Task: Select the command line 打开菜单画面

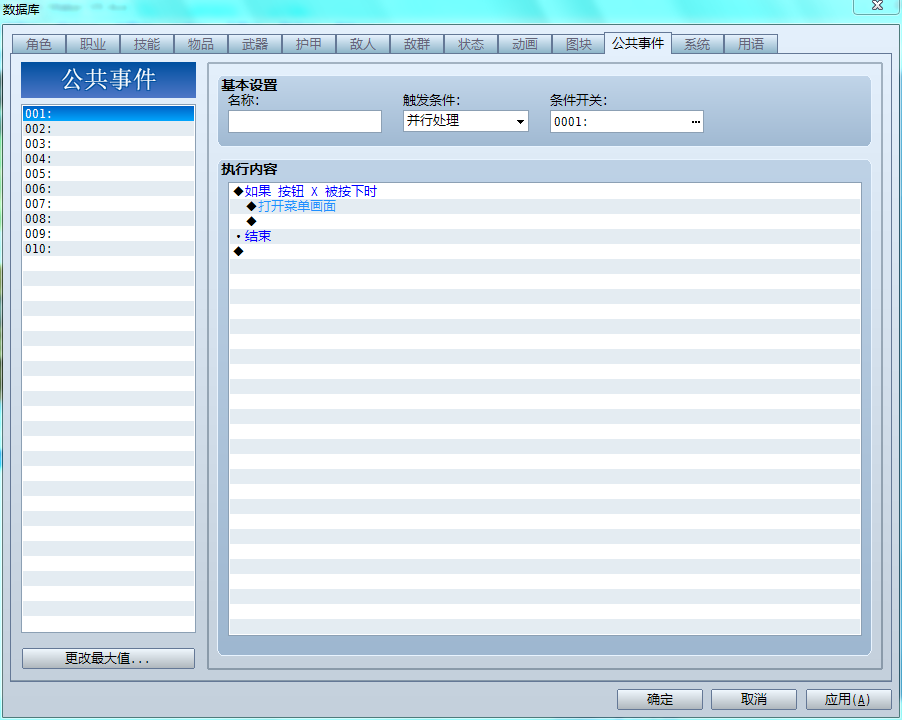Action: pos(545,206)
